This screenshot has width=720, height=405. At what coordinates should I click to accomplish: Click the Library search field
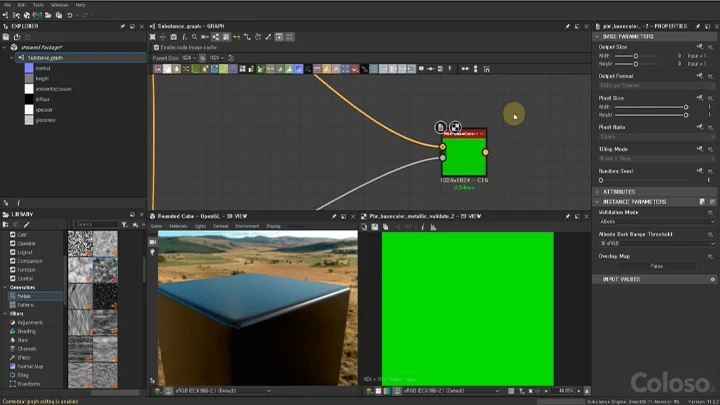[x=96, y=224]
